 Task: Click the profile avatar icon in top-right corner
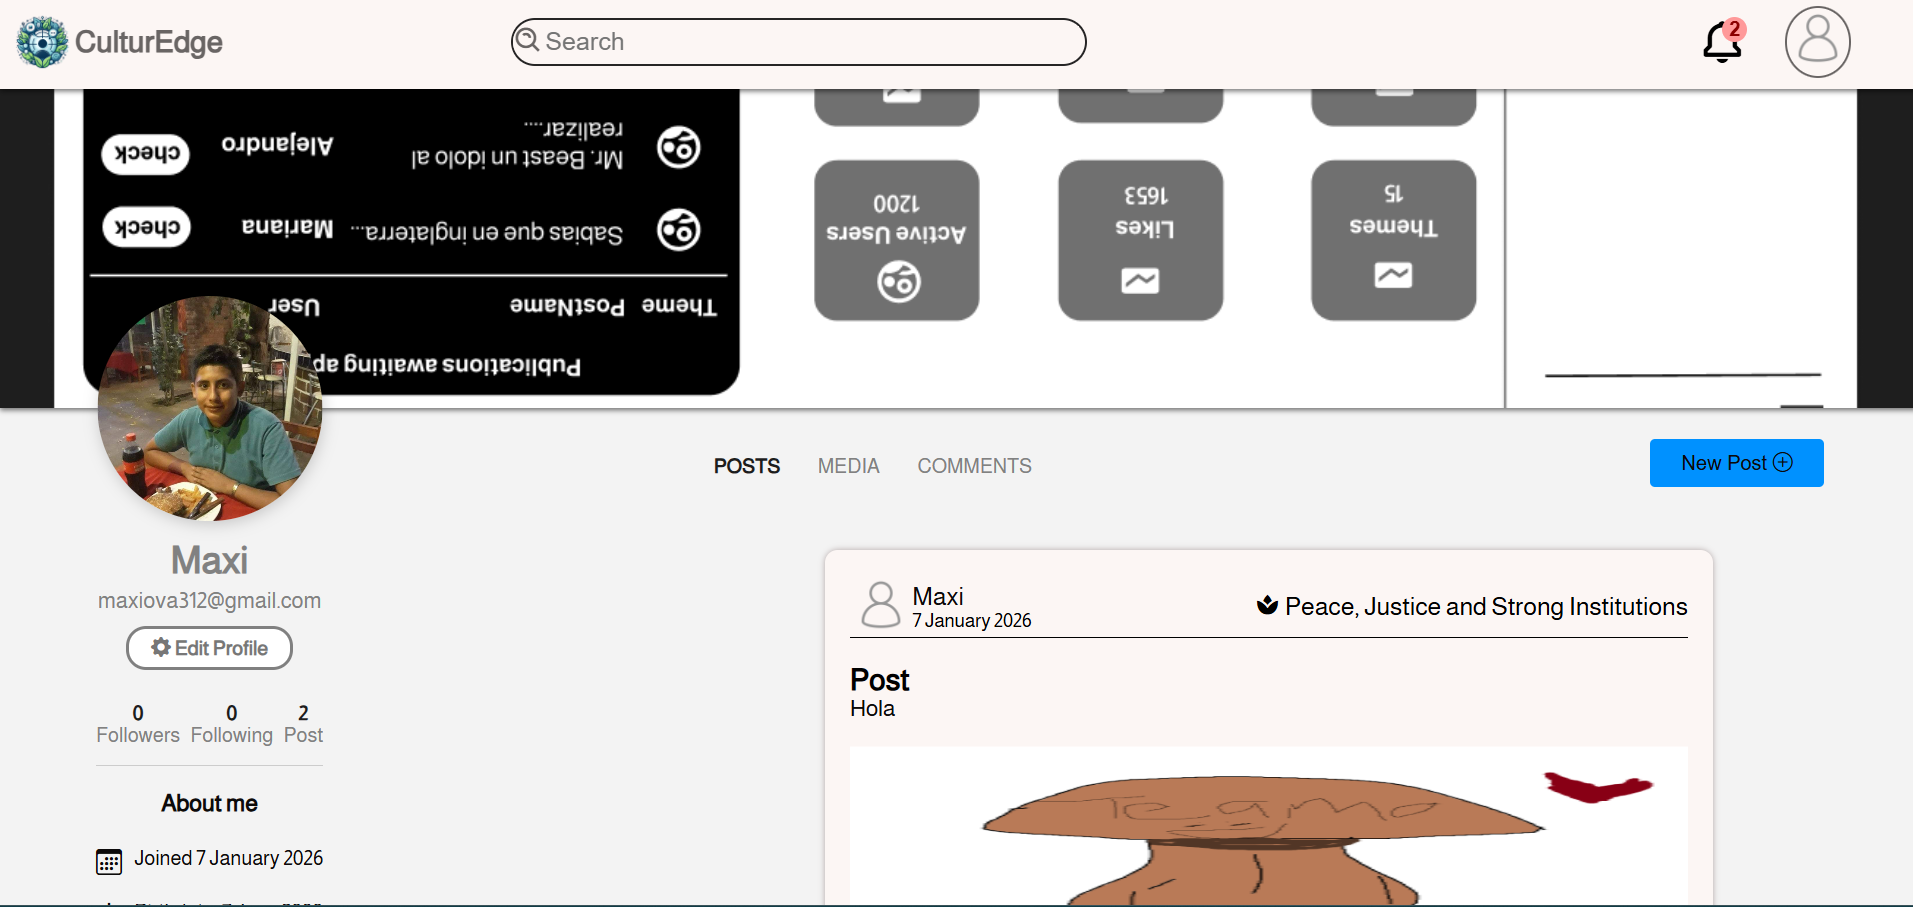tap(1817, 42)
